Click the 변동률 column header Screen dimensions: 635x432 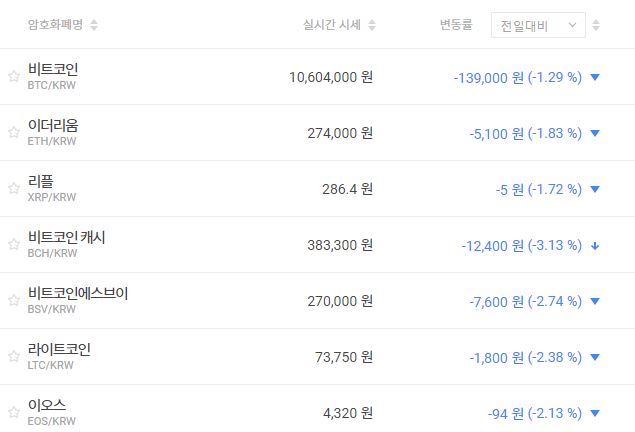click(x=459, y=25)
